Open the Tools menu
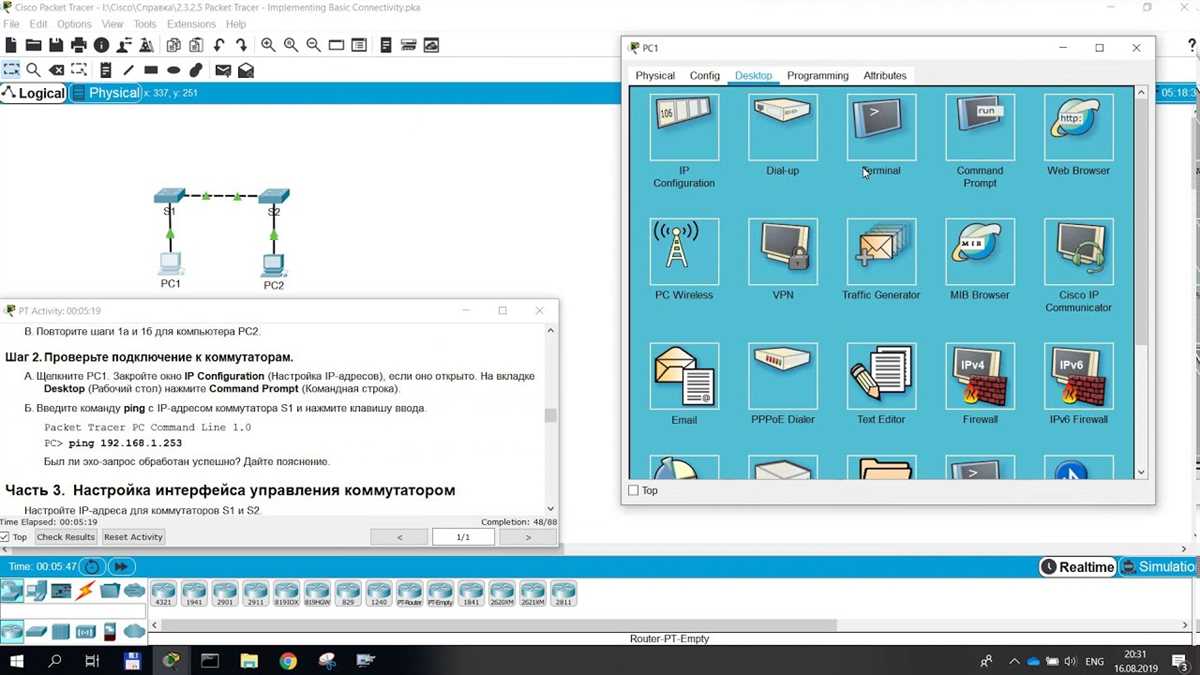The width and height of the screenshot is (1200, 675). tap(145, 24)
